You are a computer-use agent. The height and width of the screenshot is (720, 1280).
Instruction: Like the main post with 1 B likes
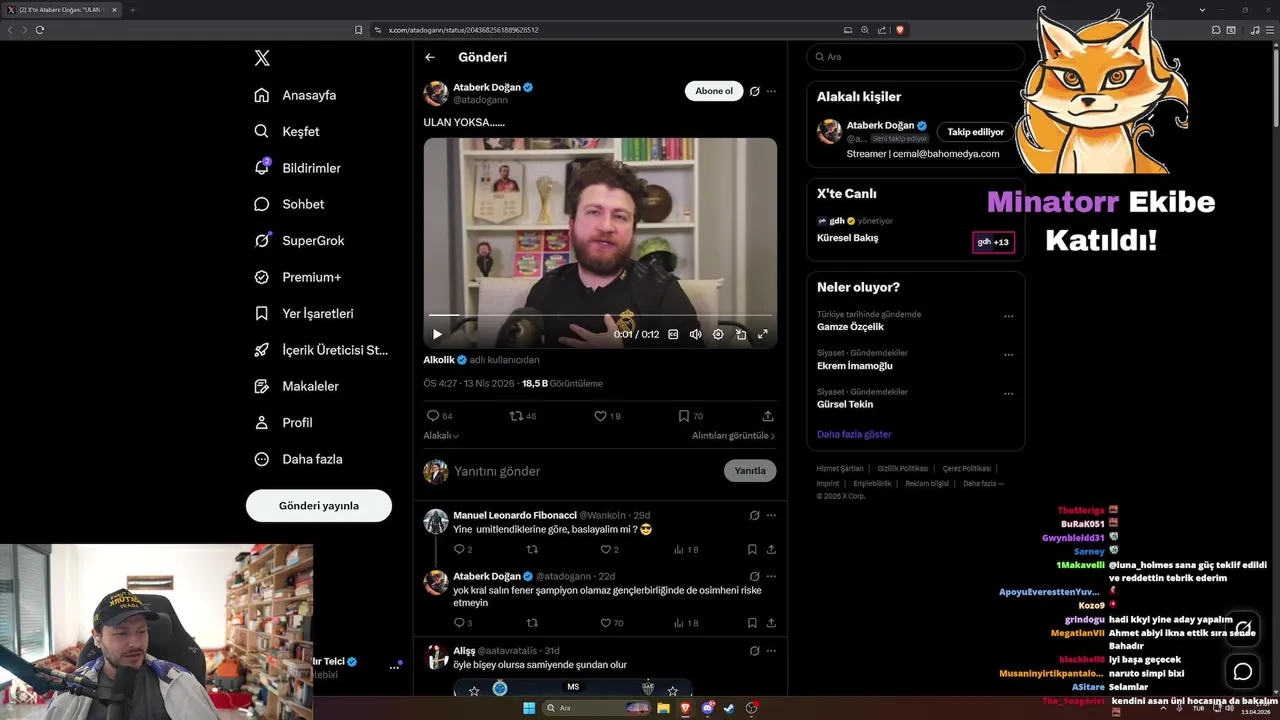click(x=600, y=416)
